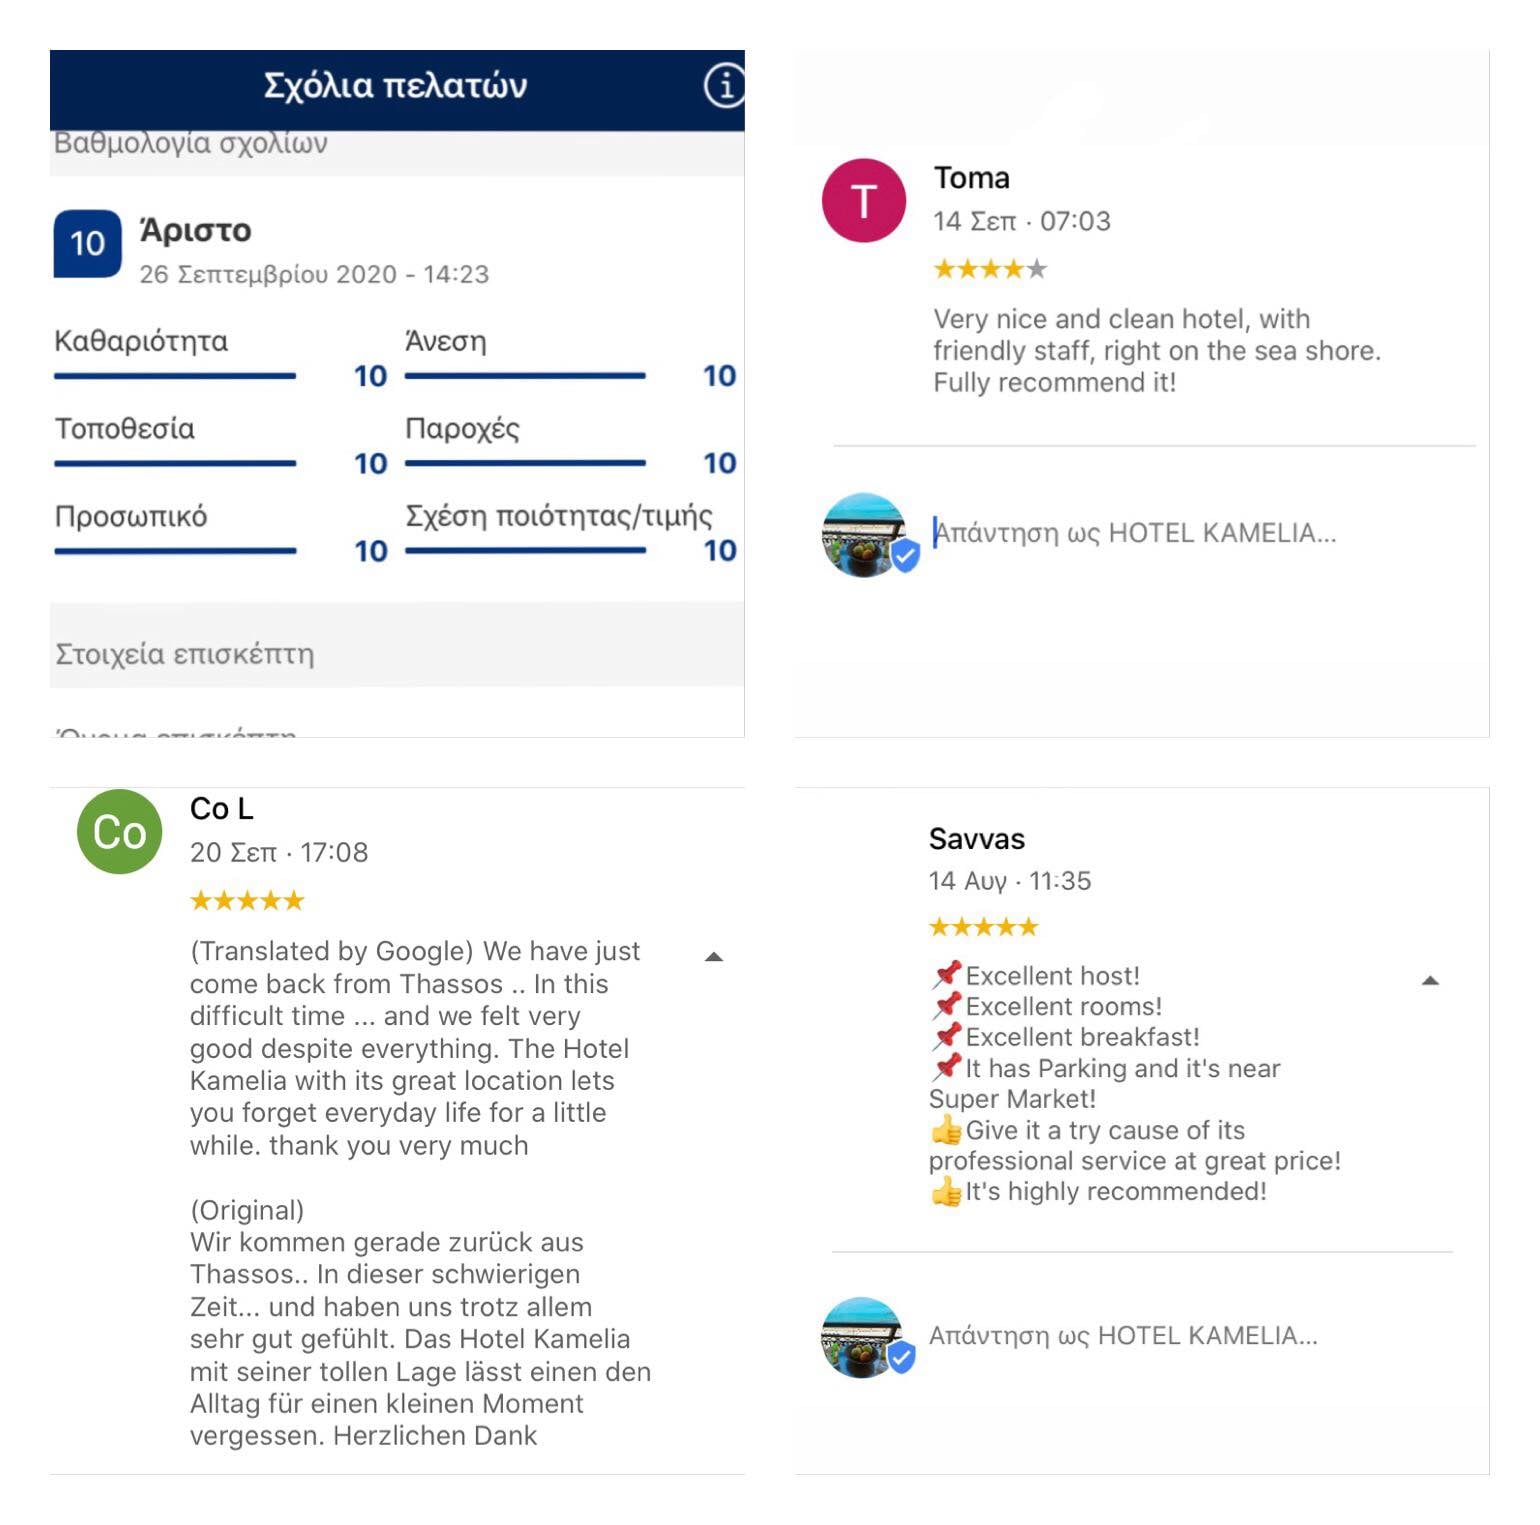Screen dimensions: 1540x1525
Task: Collapse Co L's review with the arrow
Action: pos(714,957)
